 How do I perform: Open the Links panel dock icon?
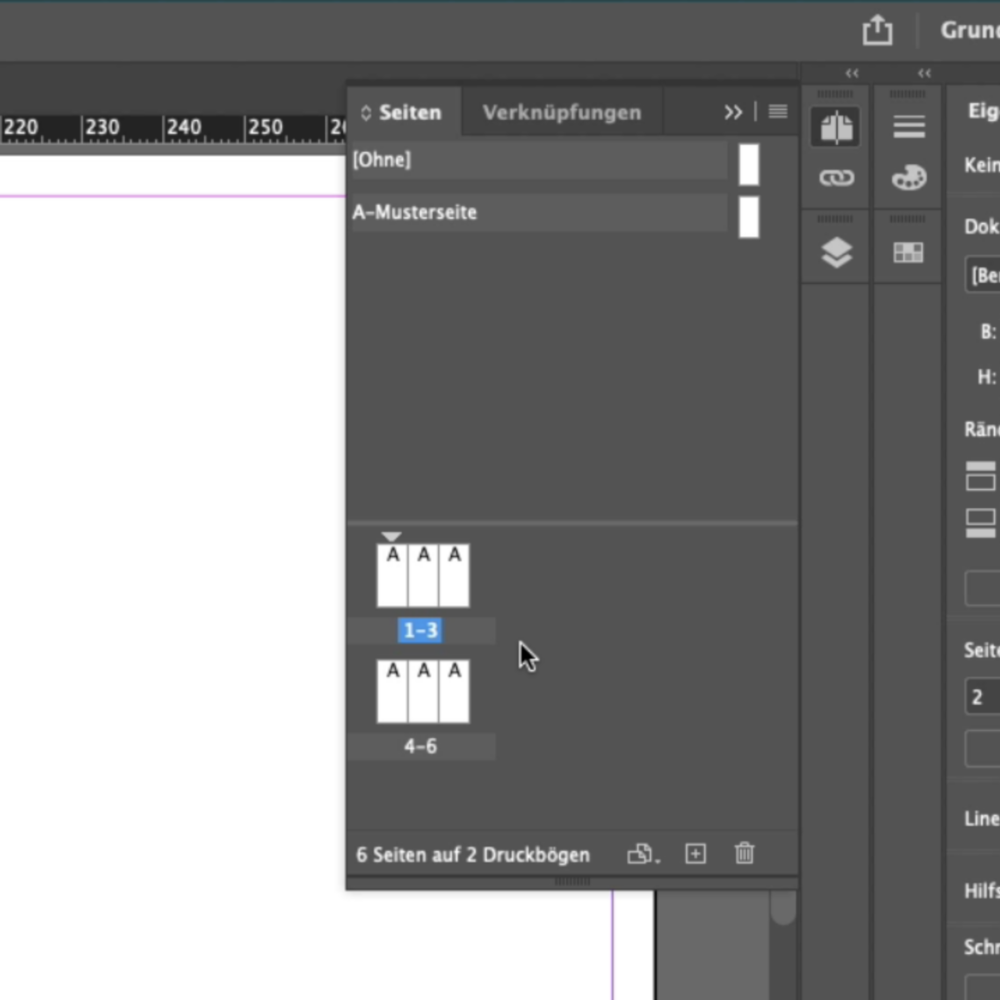(x=836, y=178)
